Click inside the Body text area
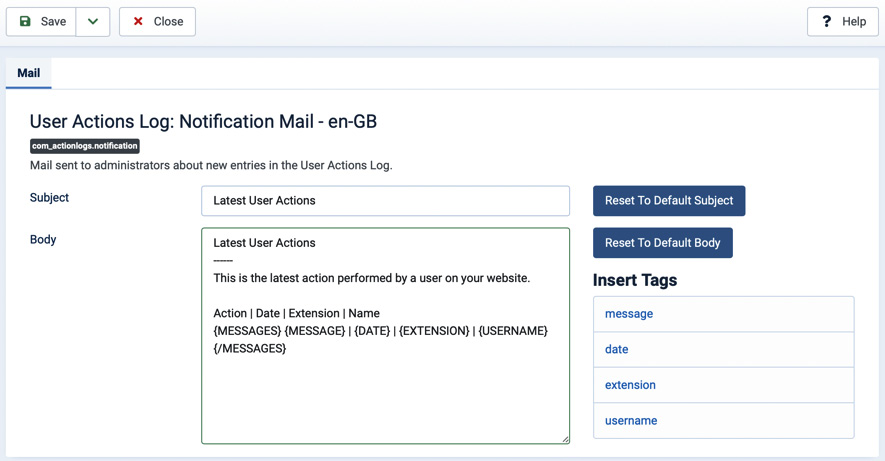The height and width of the screenshot is (461, 885). (x=385, y=336)
